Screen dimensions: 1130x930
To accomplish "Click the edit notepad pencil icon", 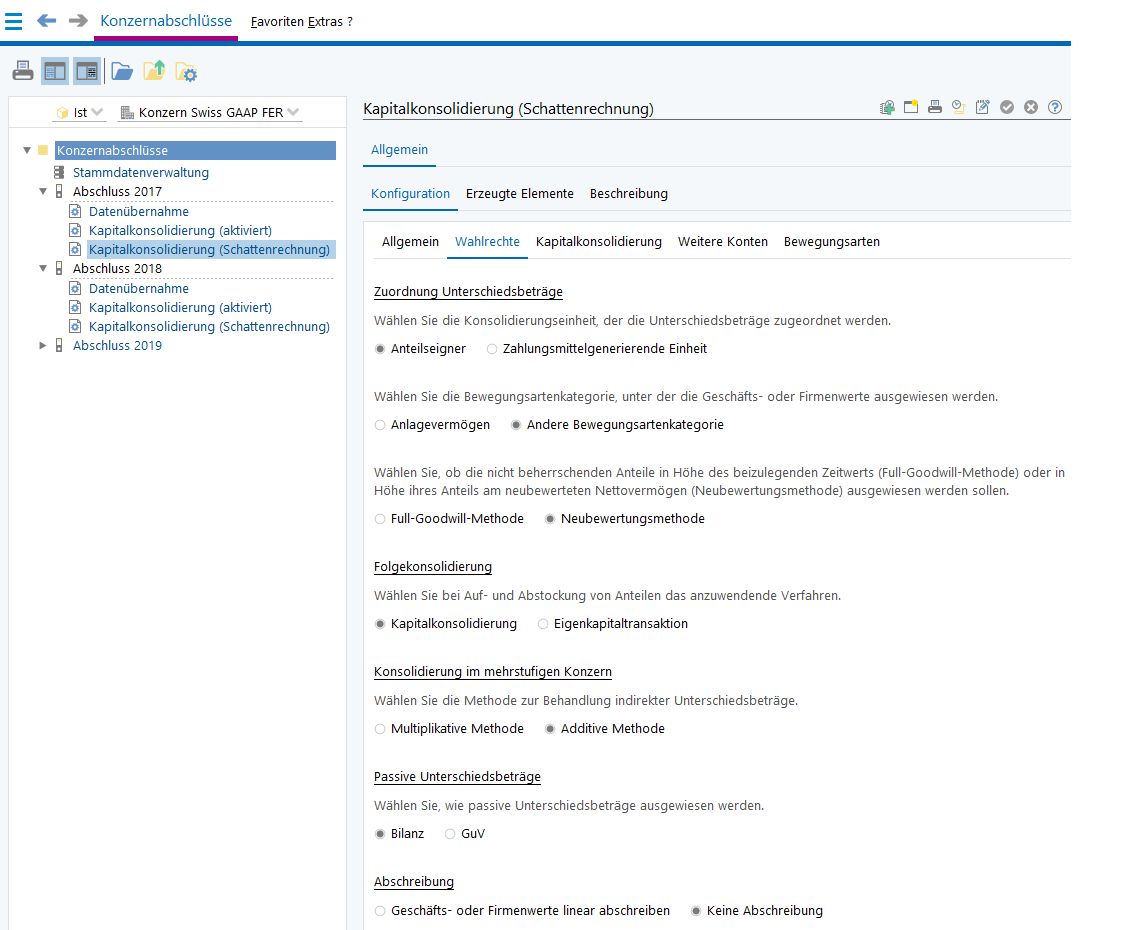I will pos(982,107).
